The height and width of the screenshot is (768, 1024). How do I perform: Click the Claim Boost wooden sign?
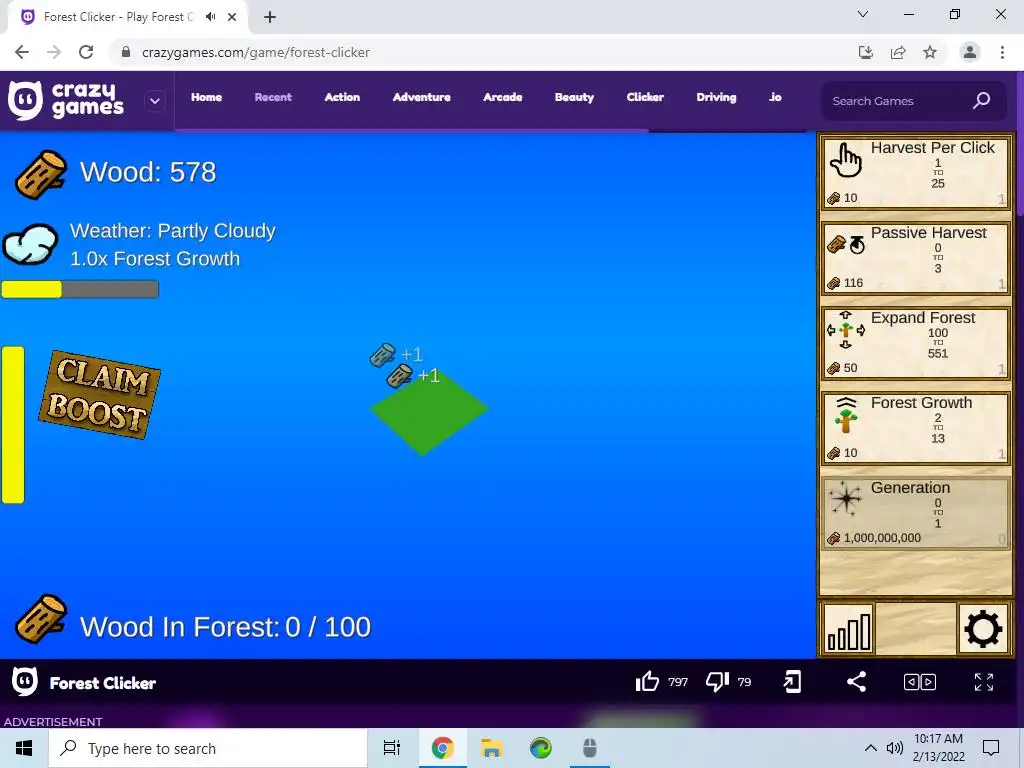(x=99, y=394)
